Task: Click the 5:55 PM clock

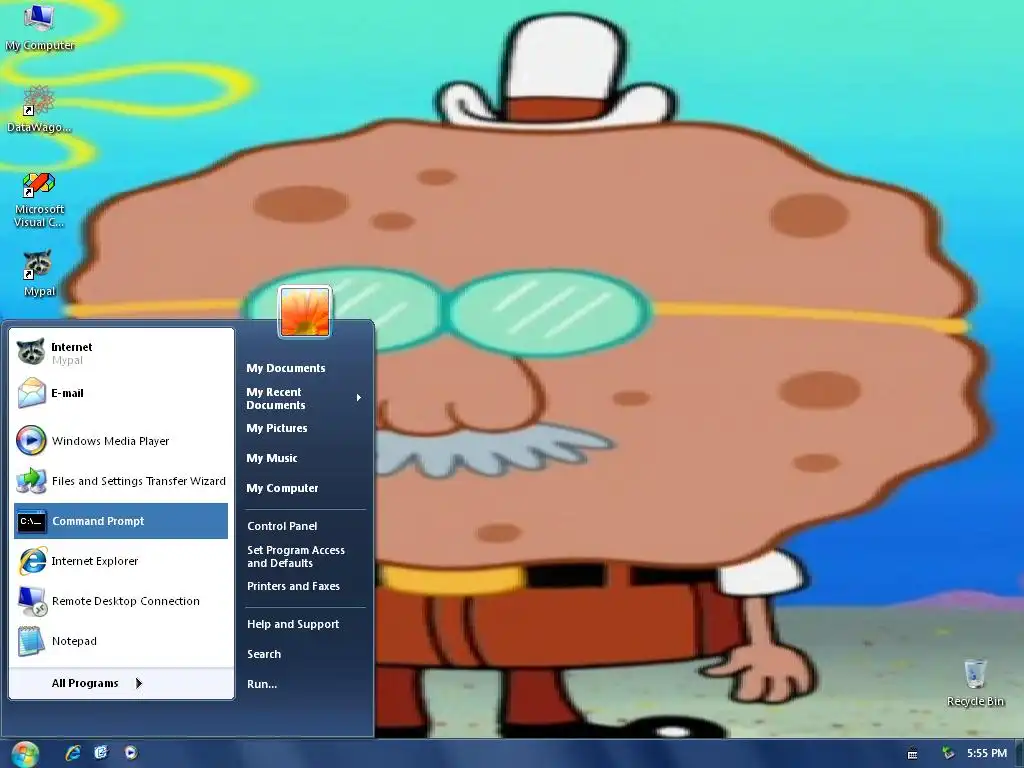Action: pos(987,753)
